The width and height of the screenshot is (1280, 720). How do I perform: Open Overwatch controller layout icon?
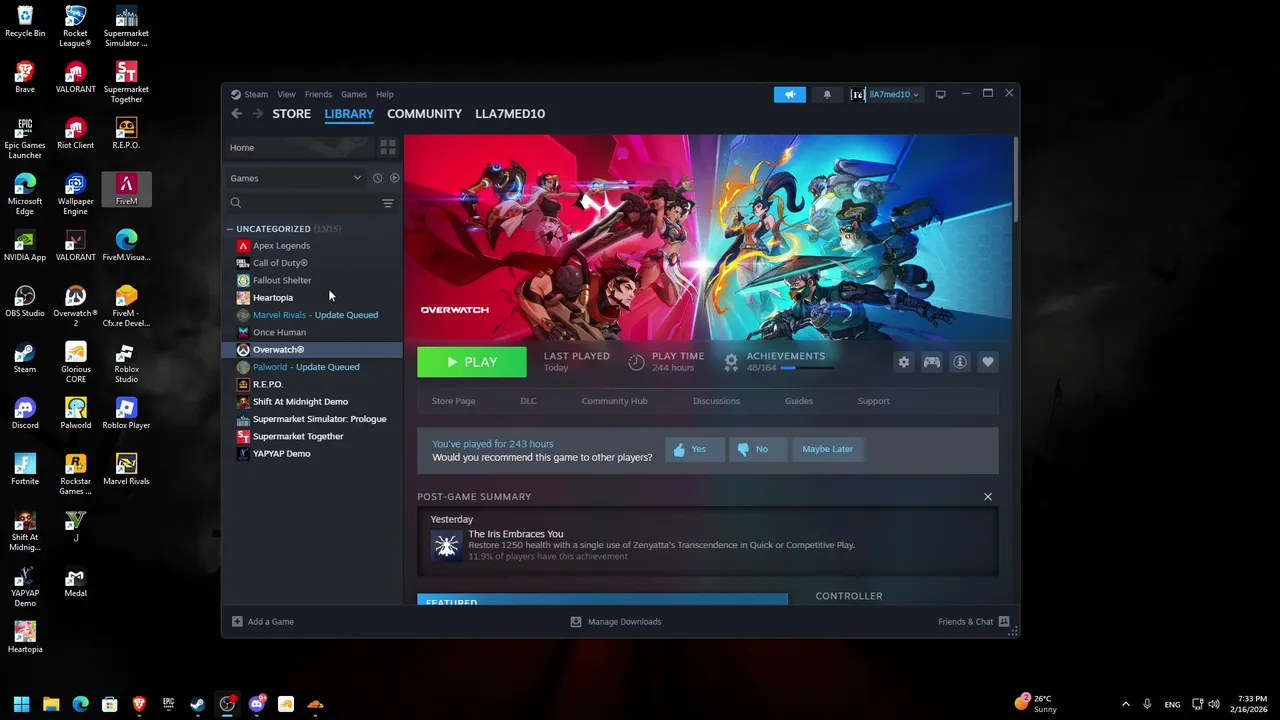[932, 362]
